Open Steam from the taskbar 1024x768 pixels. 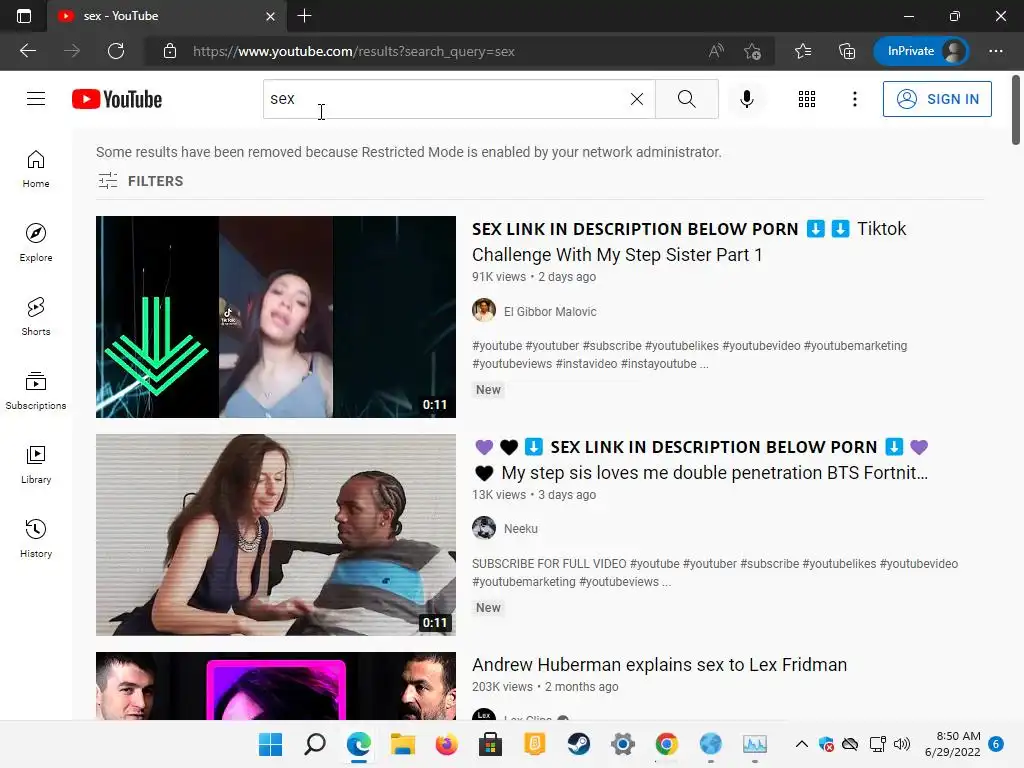[x=579, y=744]
